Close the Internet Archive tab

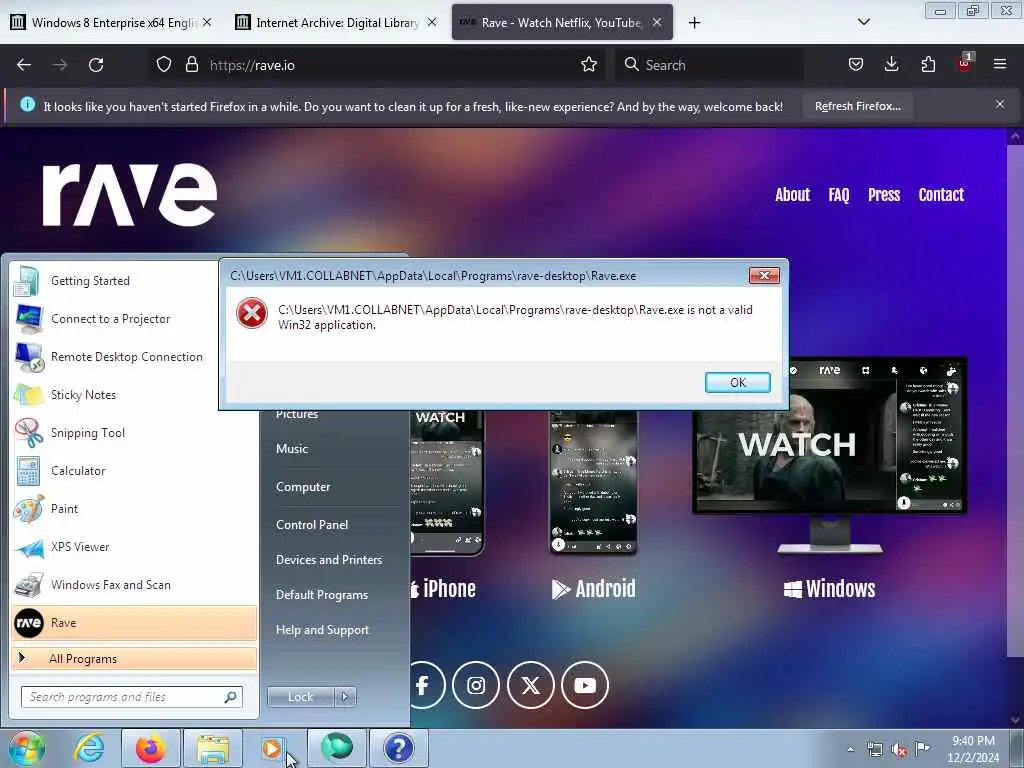432,22
